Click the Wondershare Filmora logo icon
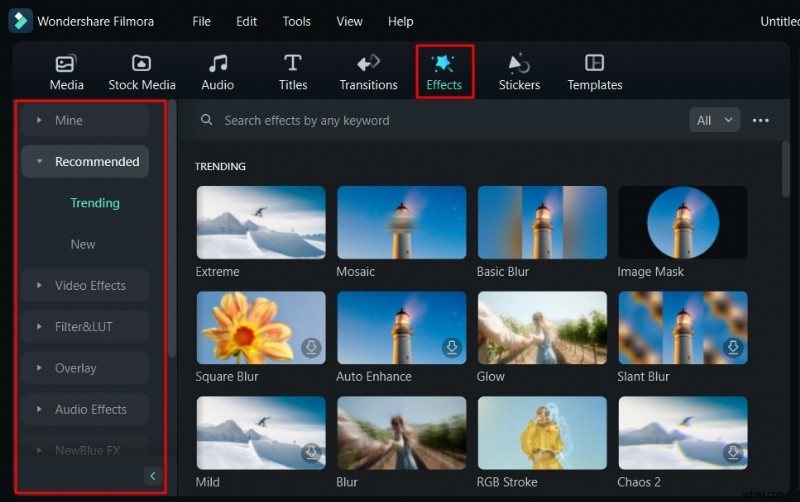 coord(20,21)
